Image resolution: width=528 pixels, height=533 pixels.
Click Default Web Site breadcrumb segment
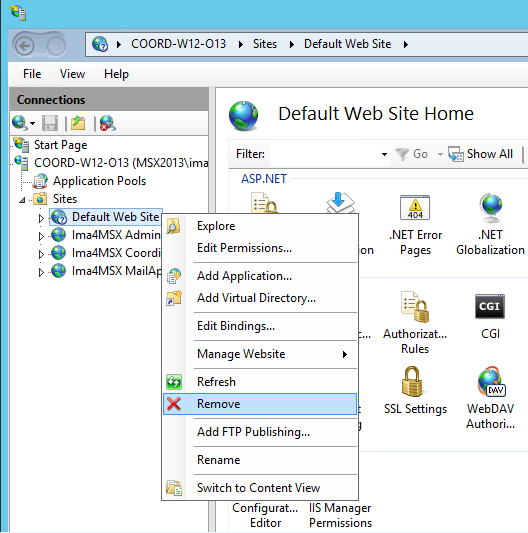coord(347,44)
